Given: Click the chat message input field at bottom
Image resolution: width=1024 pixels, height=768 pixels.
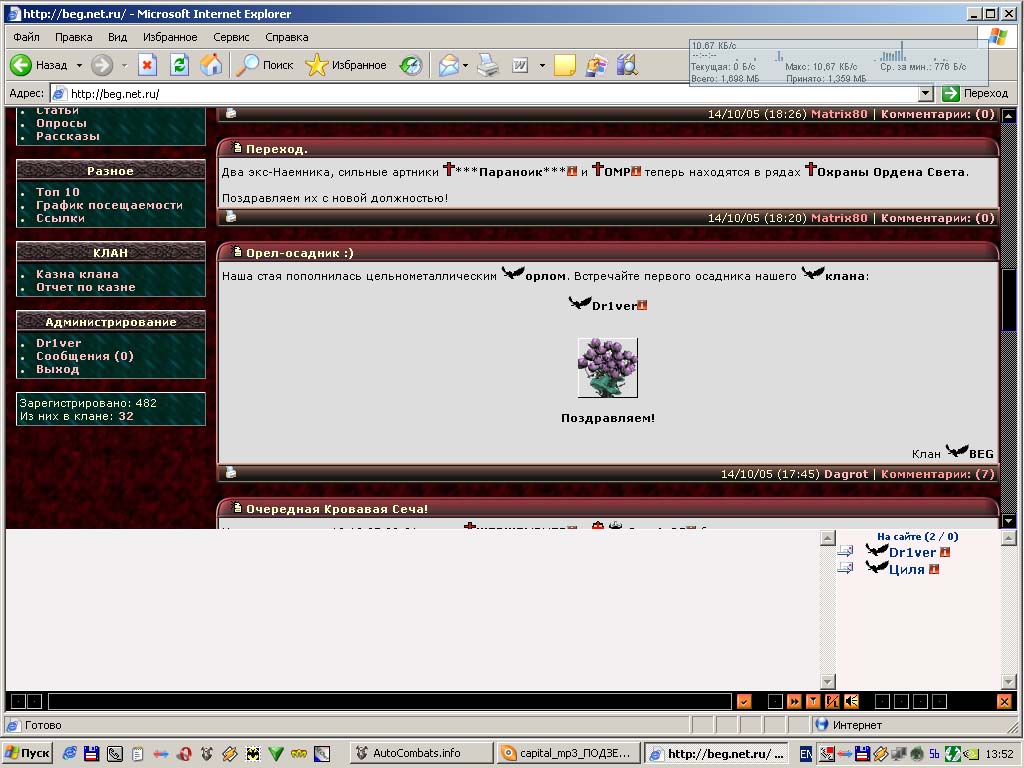Looking at the screenshot, I should (x=390, y=701).
